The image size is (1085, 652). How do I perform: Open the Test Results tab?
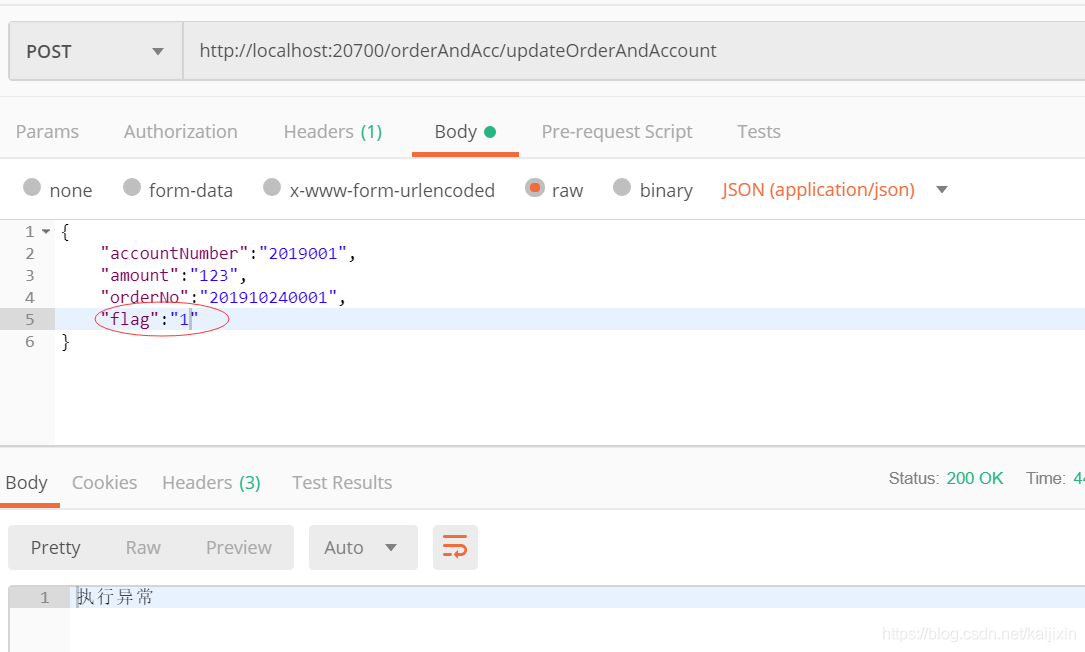pos(342,482)
